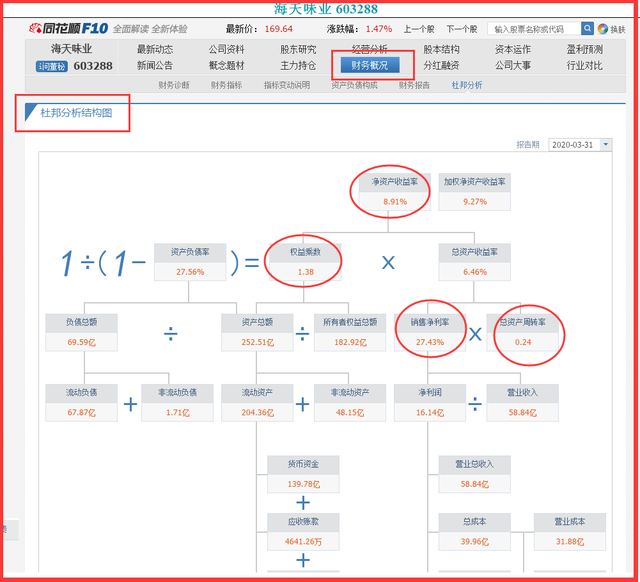Image resolution: width=640 pixels, height=582 pixels.
Task: Open the 公司大事 tab
Action: pos(513,65)
